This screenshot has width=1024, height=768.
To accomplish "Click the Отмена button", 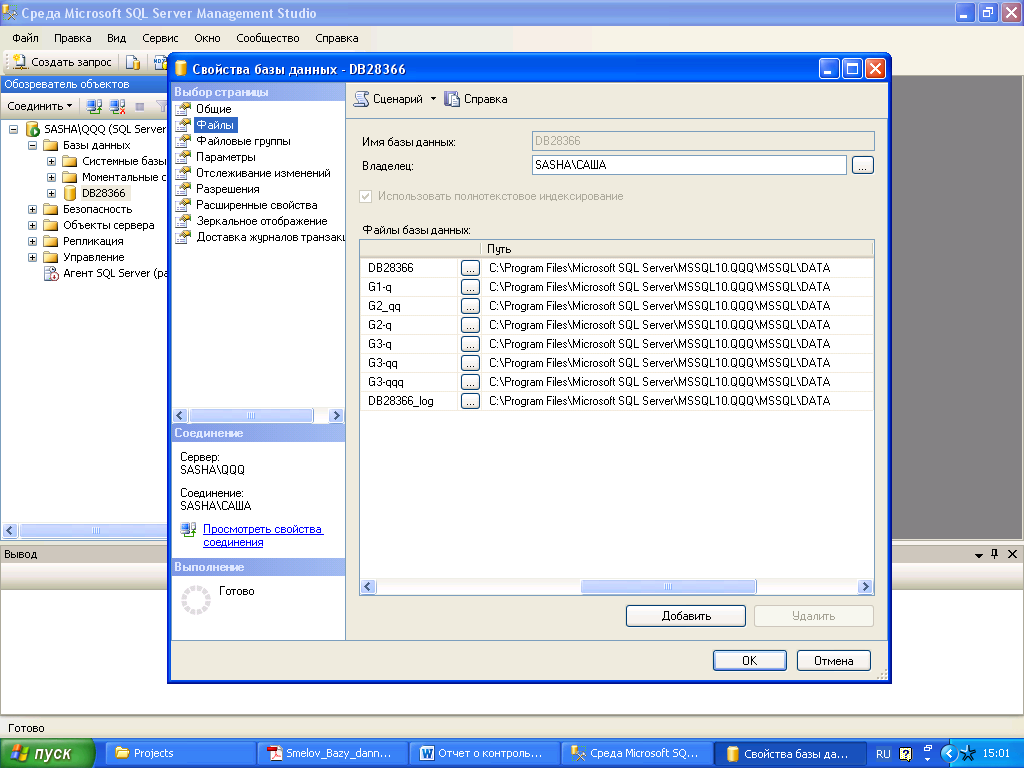I will coord(834,660).
